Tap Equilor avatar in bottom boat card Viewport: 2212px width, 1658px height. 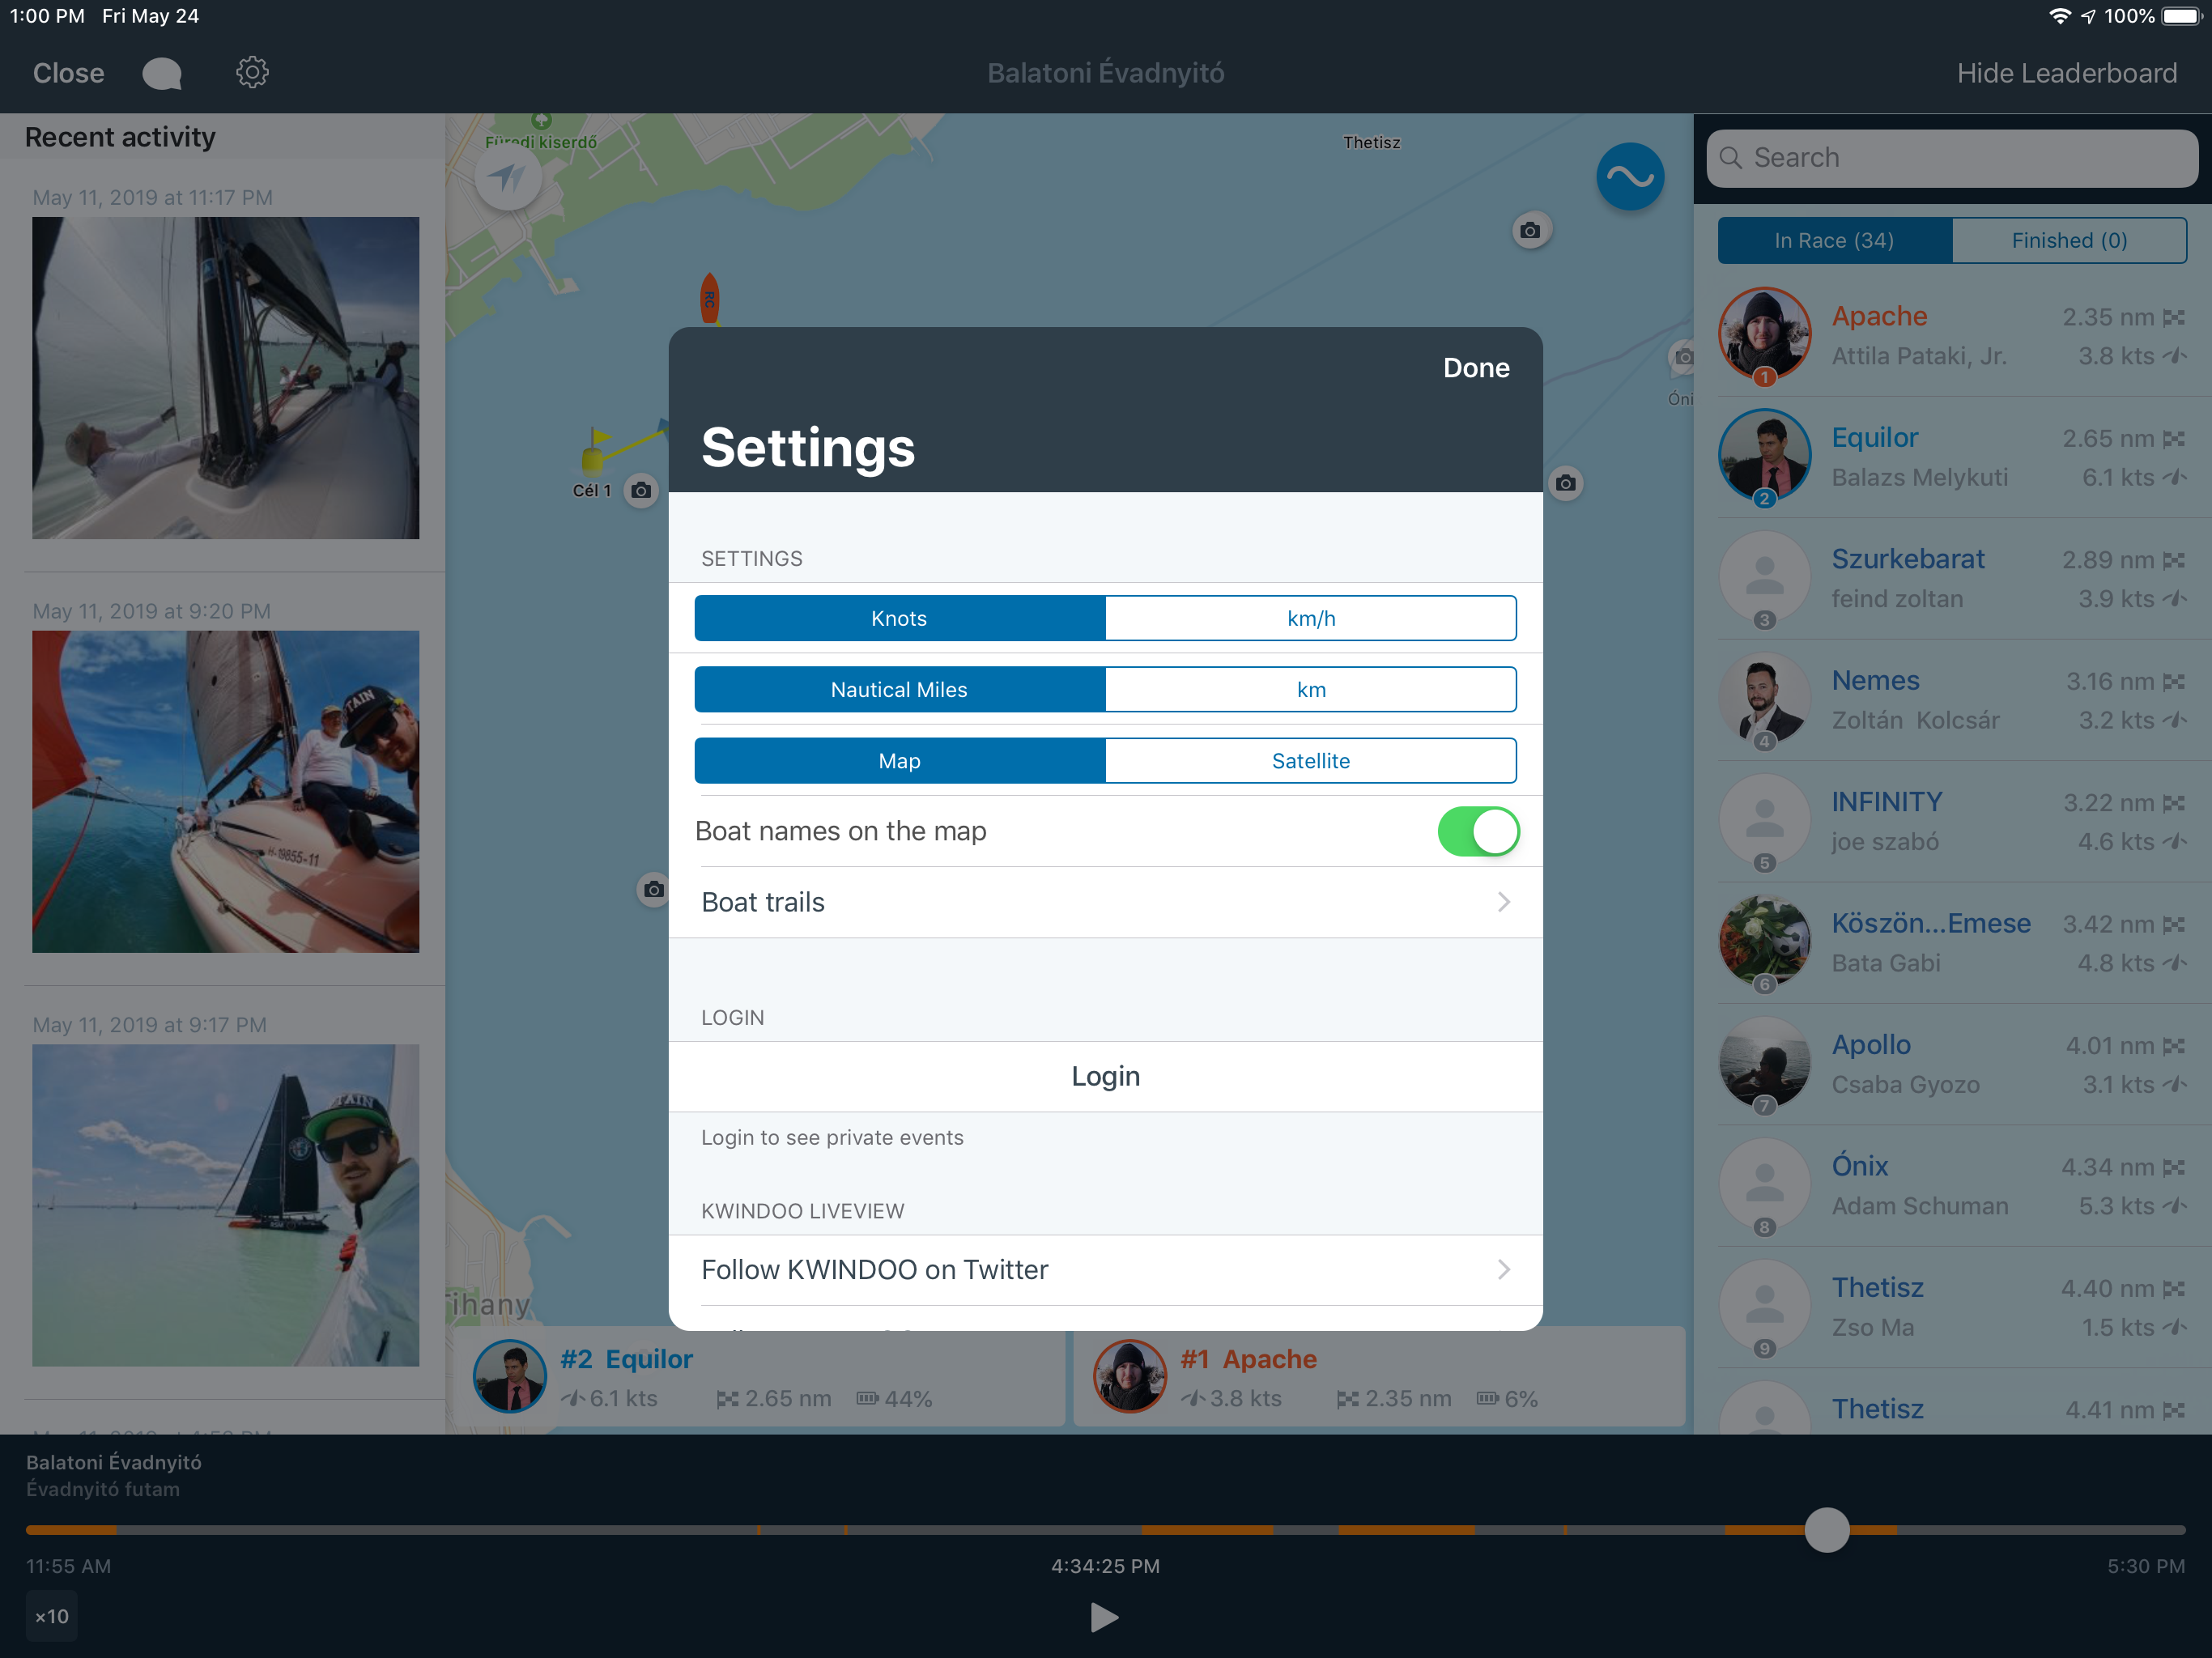[x=510, y=1376]
